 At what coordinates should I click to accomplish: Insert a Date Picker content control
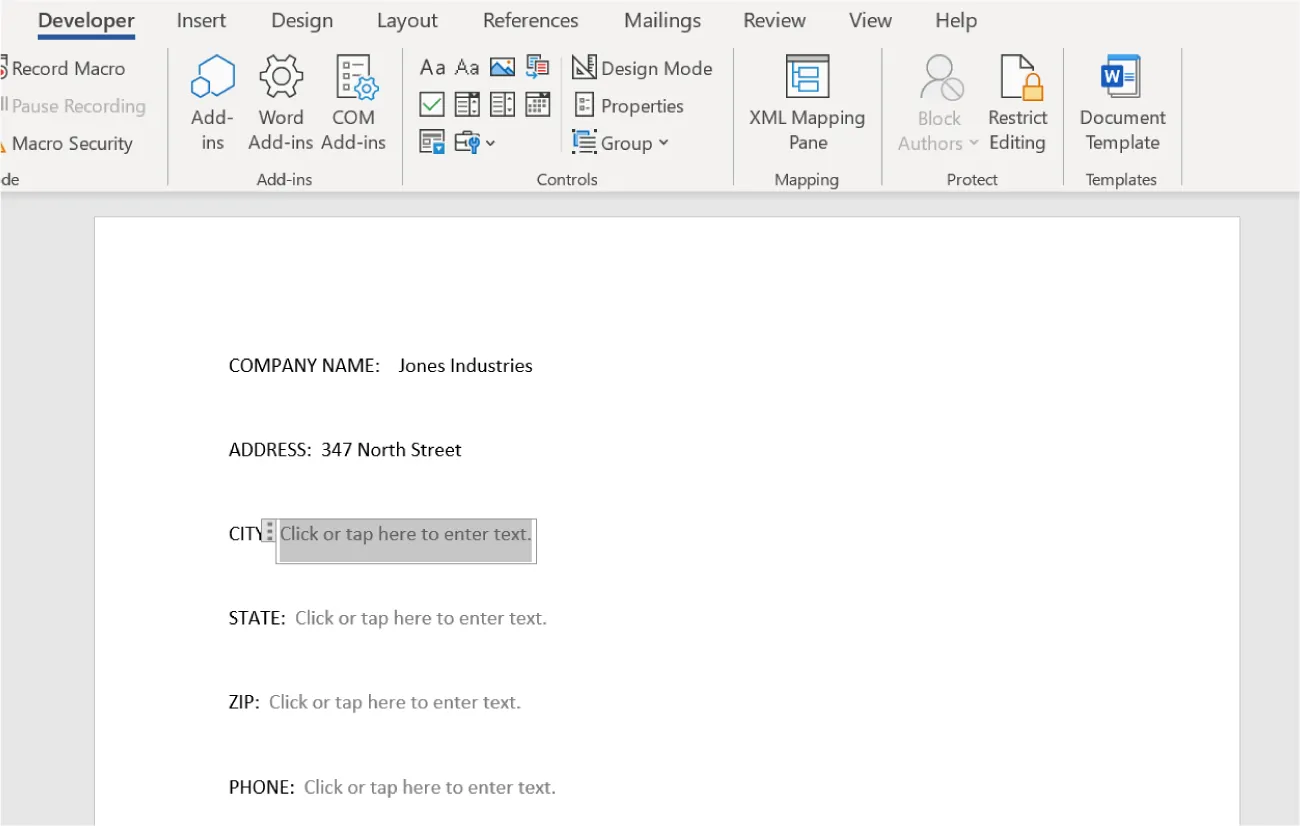click(537, 104)
